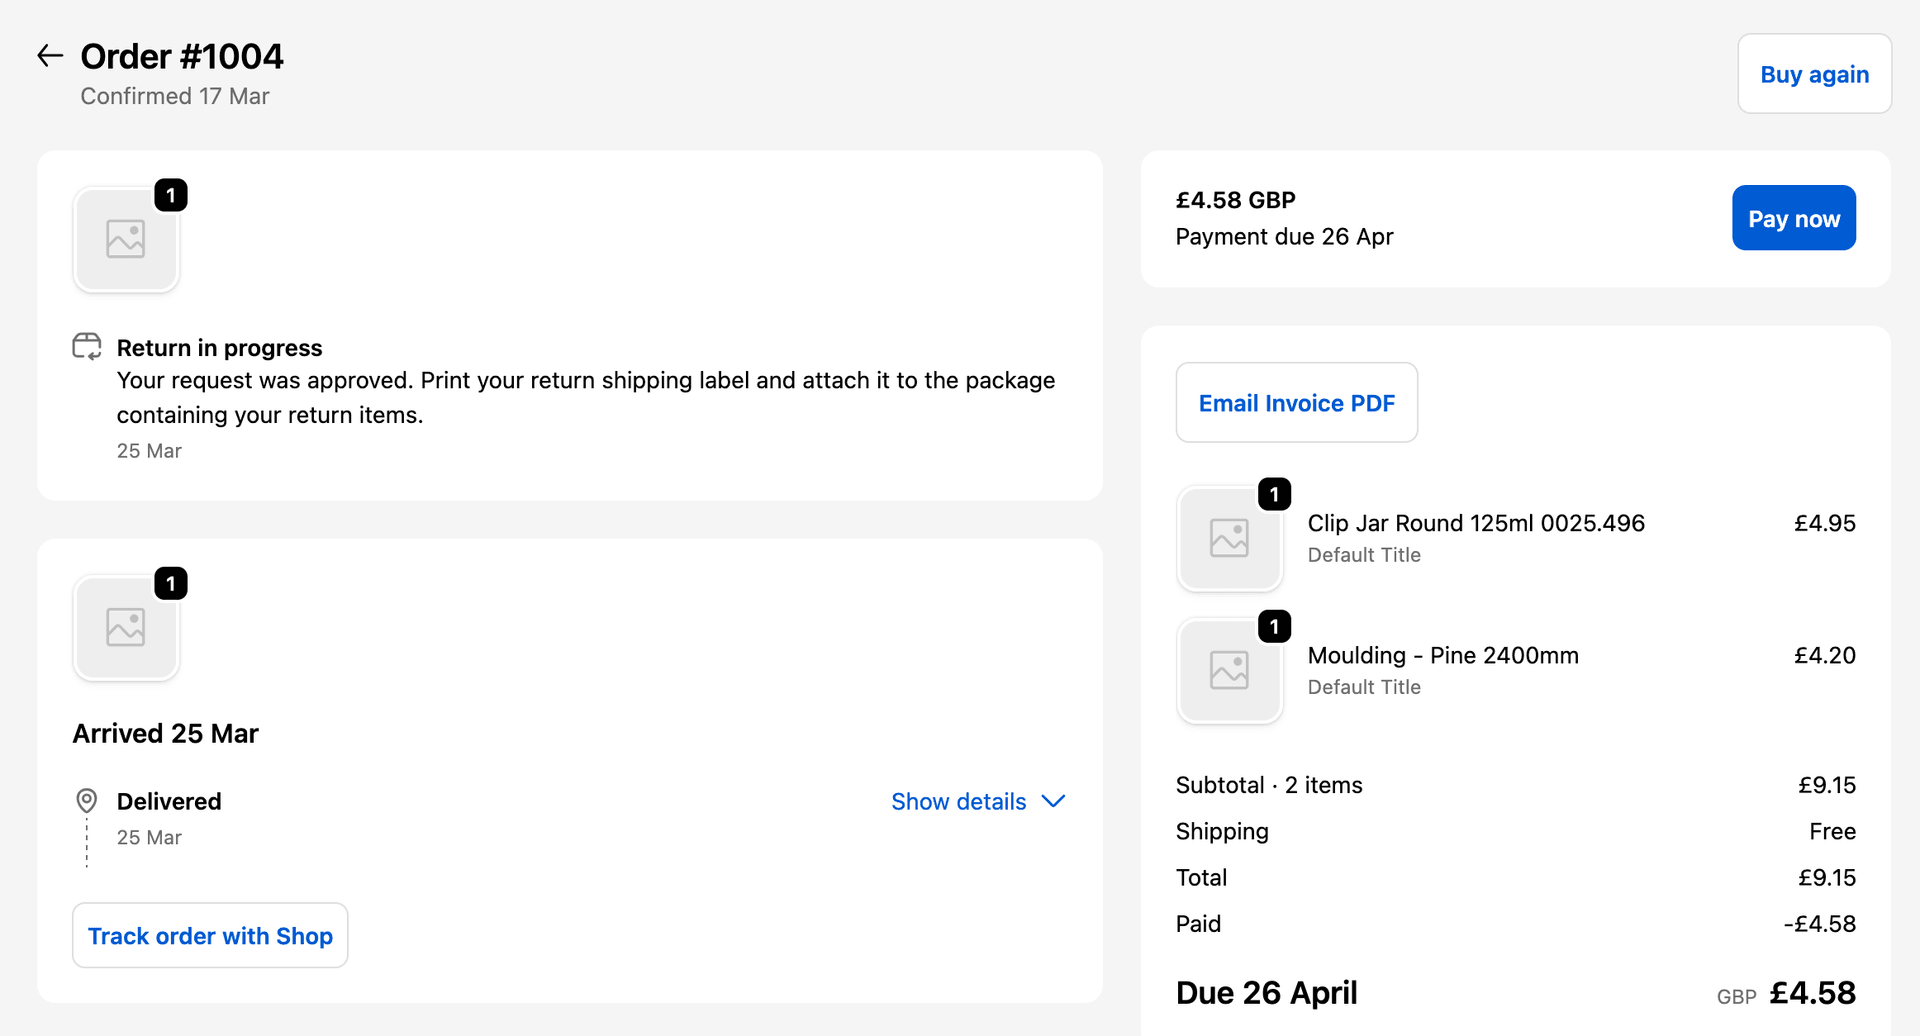
Task: Click the quantity badge on the Moulding thumbnail
Action: point(1275,626)
